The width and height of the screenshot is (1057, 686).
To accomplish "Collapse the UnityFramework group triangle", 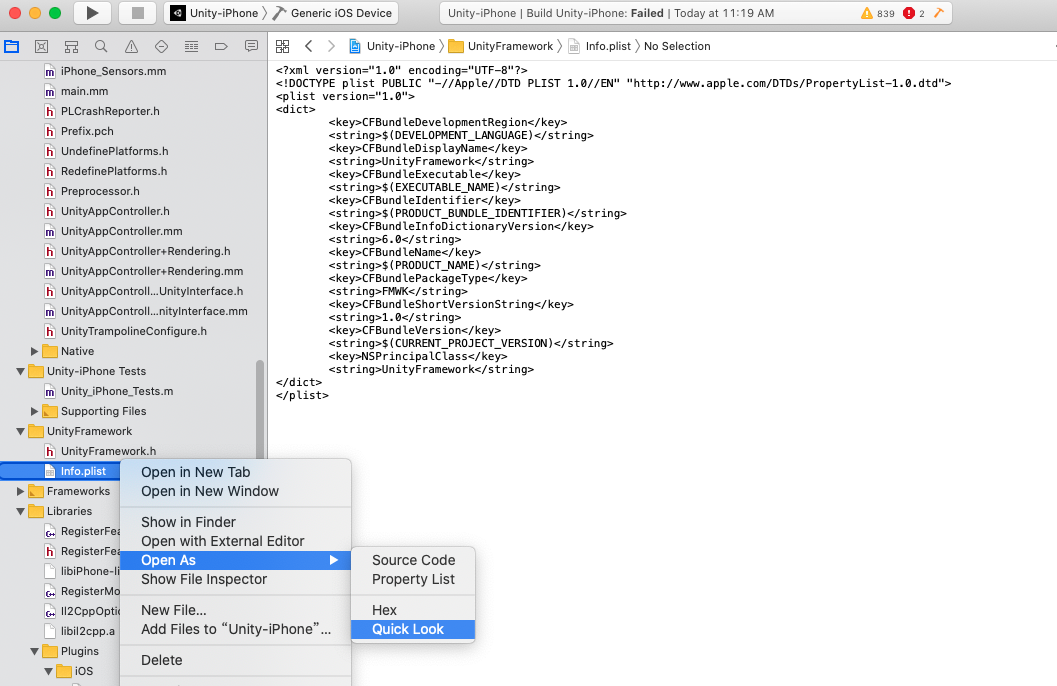I will (x=20, y=431).
